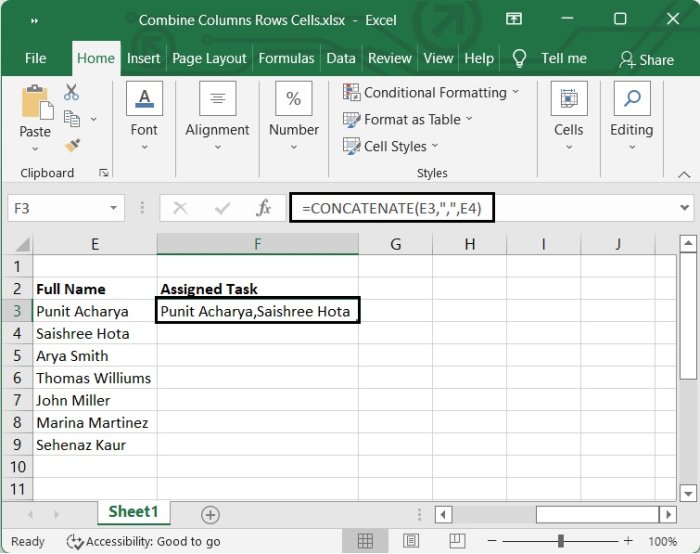This screenshot has height=554, width=700.
Task: Click the Insert Function fx icon
Action: click(263, 208)
